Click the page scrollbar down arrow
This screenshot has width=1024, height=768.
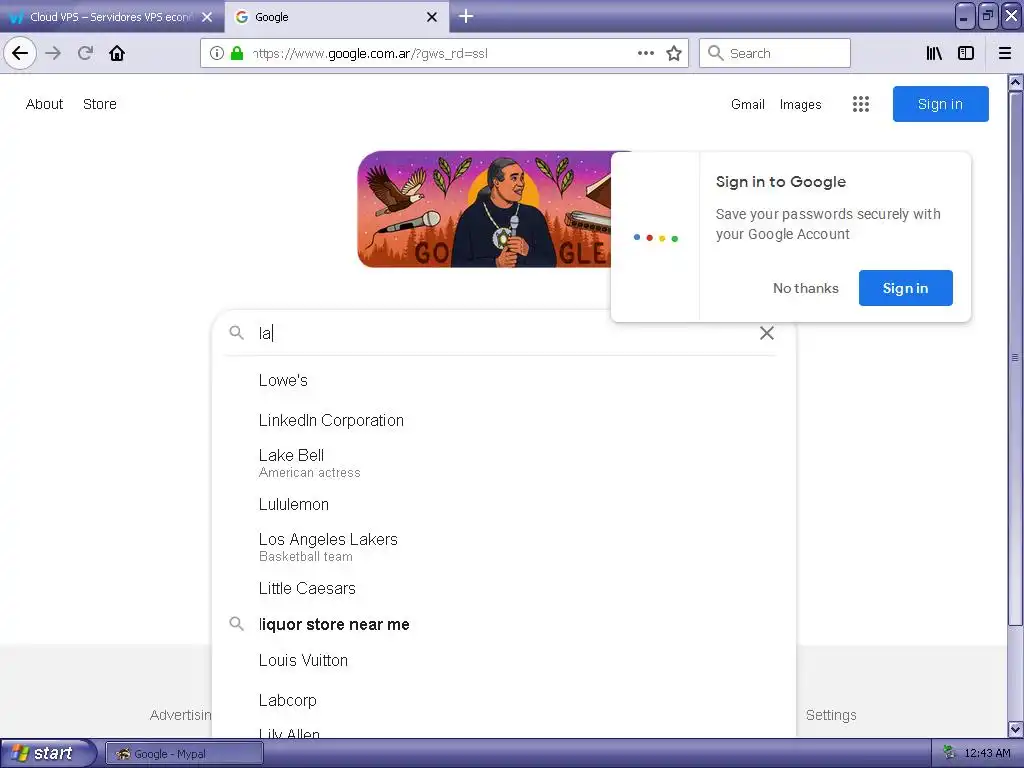pyautogui.click(x=1016, y=729)
